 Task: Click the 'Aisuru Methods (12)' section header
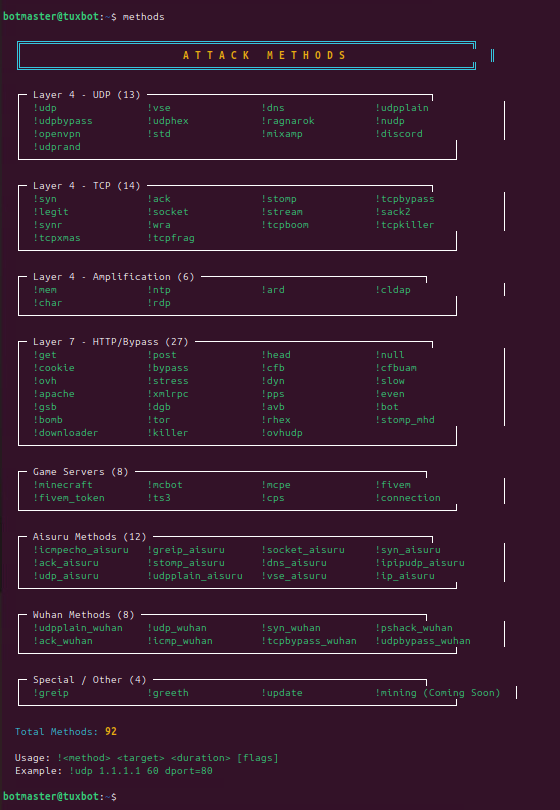point(90,537)
